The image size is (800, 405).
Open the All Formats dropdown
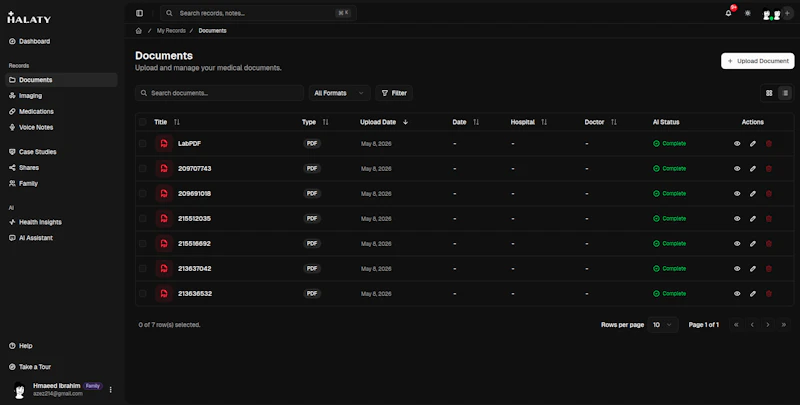[x=339, y=93]
